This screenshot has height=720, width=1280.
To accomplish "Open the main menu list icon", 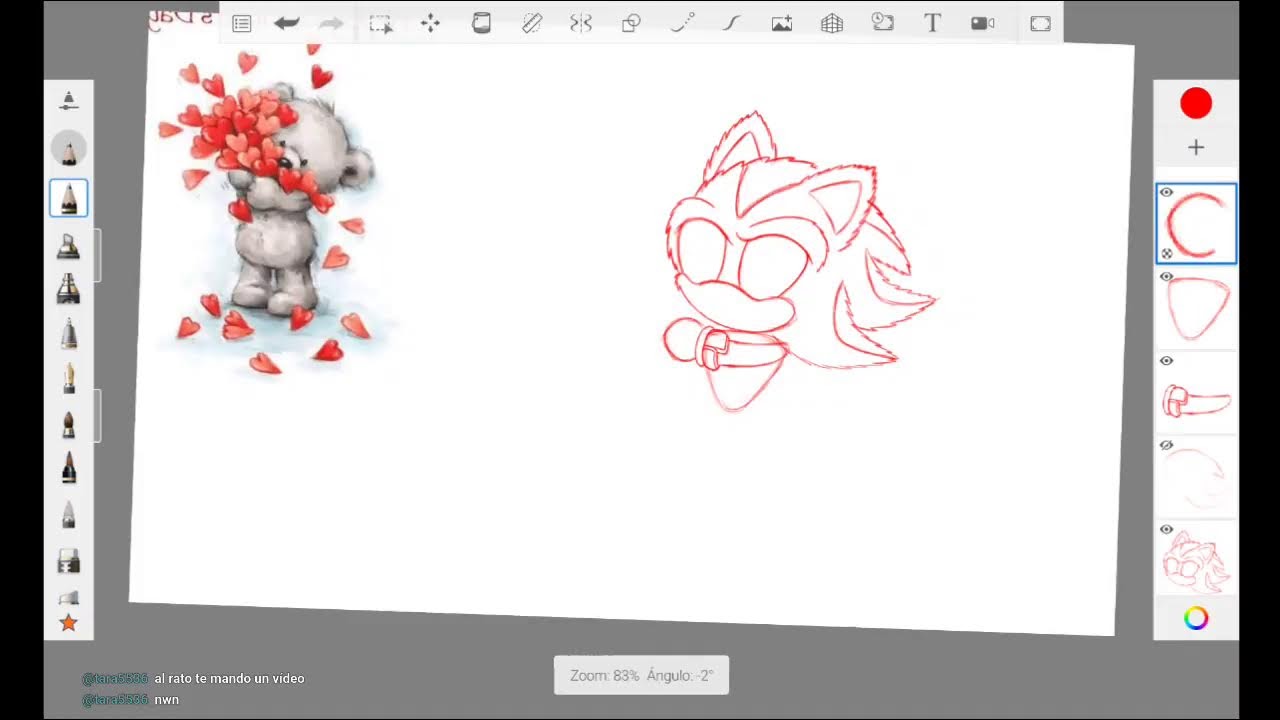I will pyautogui.click(x=241, y=23).
